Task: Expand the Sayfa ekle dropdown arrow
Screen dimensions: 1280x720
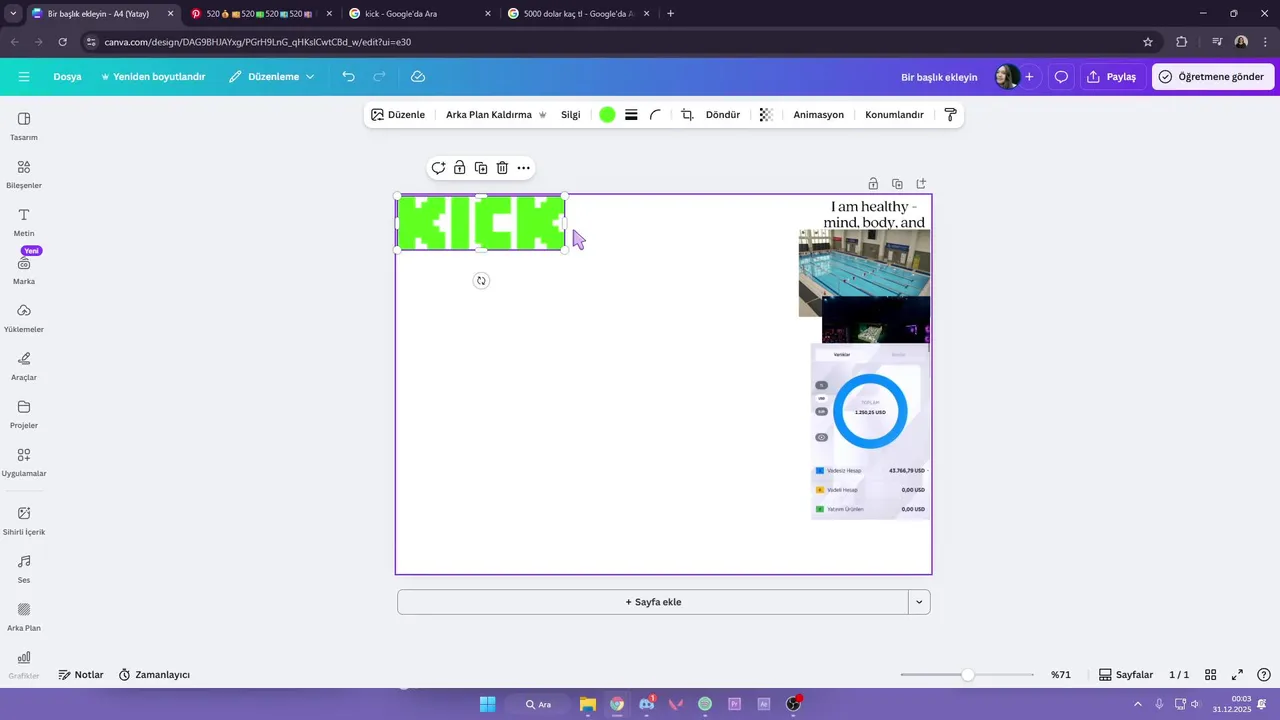Action: (919, 602)
